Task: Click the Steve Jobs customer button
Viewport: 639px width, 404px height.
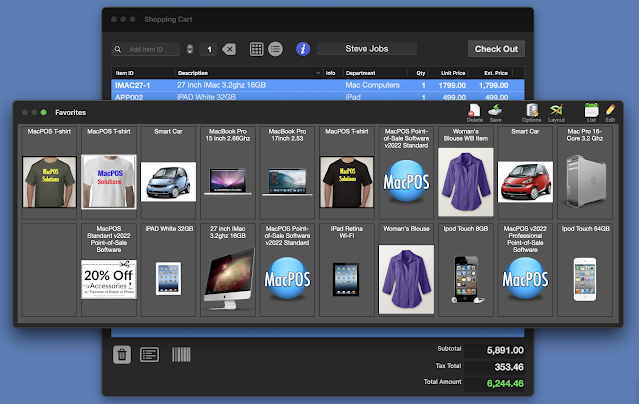Action: tap(367, 49)
